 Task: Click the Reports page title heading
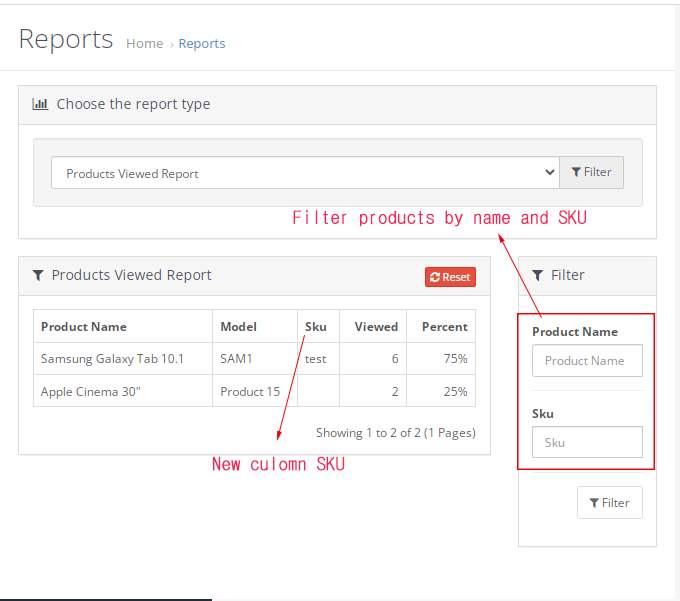66,39
